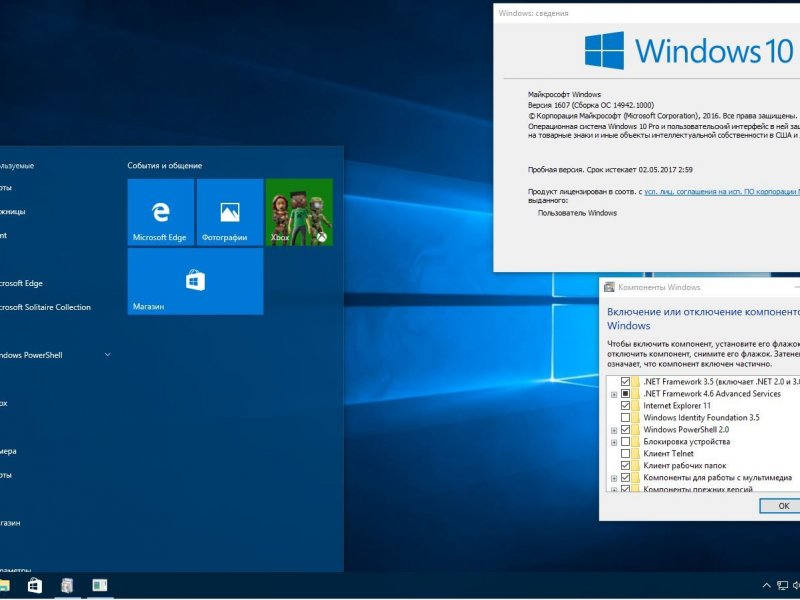The height and width of the screenshot is (600, 800).
Task: Launch the Xbox tile with avatars
Action: [x=299, y=212]
